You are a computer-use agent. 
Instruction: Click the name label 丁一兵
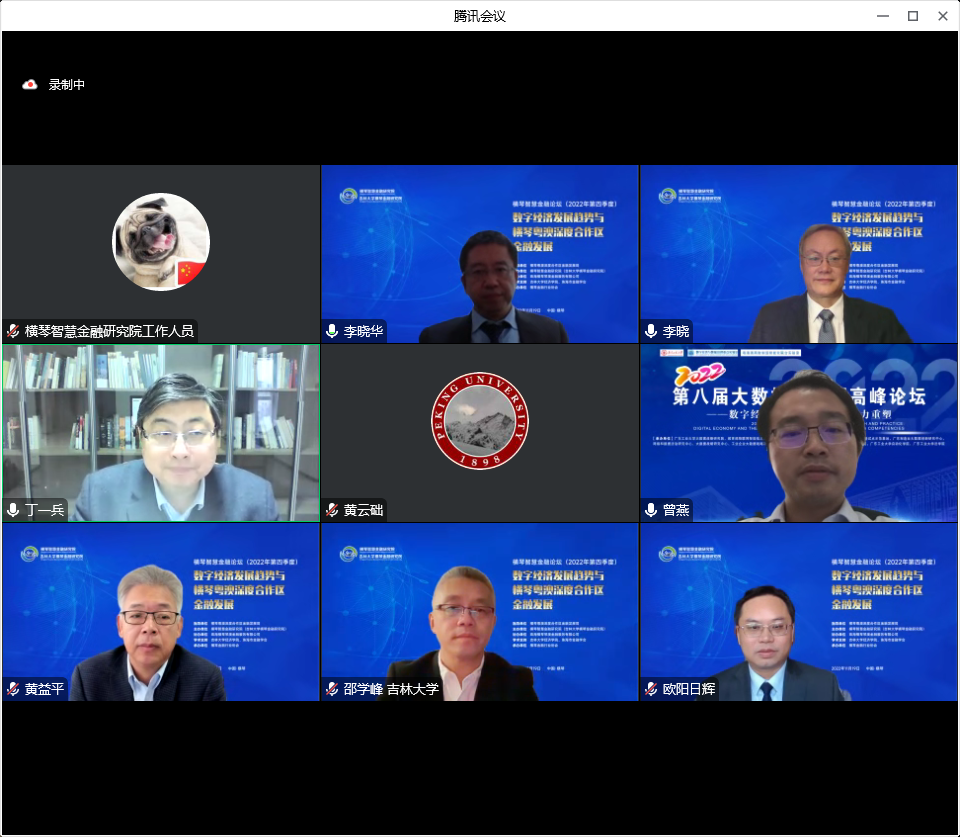coord(44,510)
